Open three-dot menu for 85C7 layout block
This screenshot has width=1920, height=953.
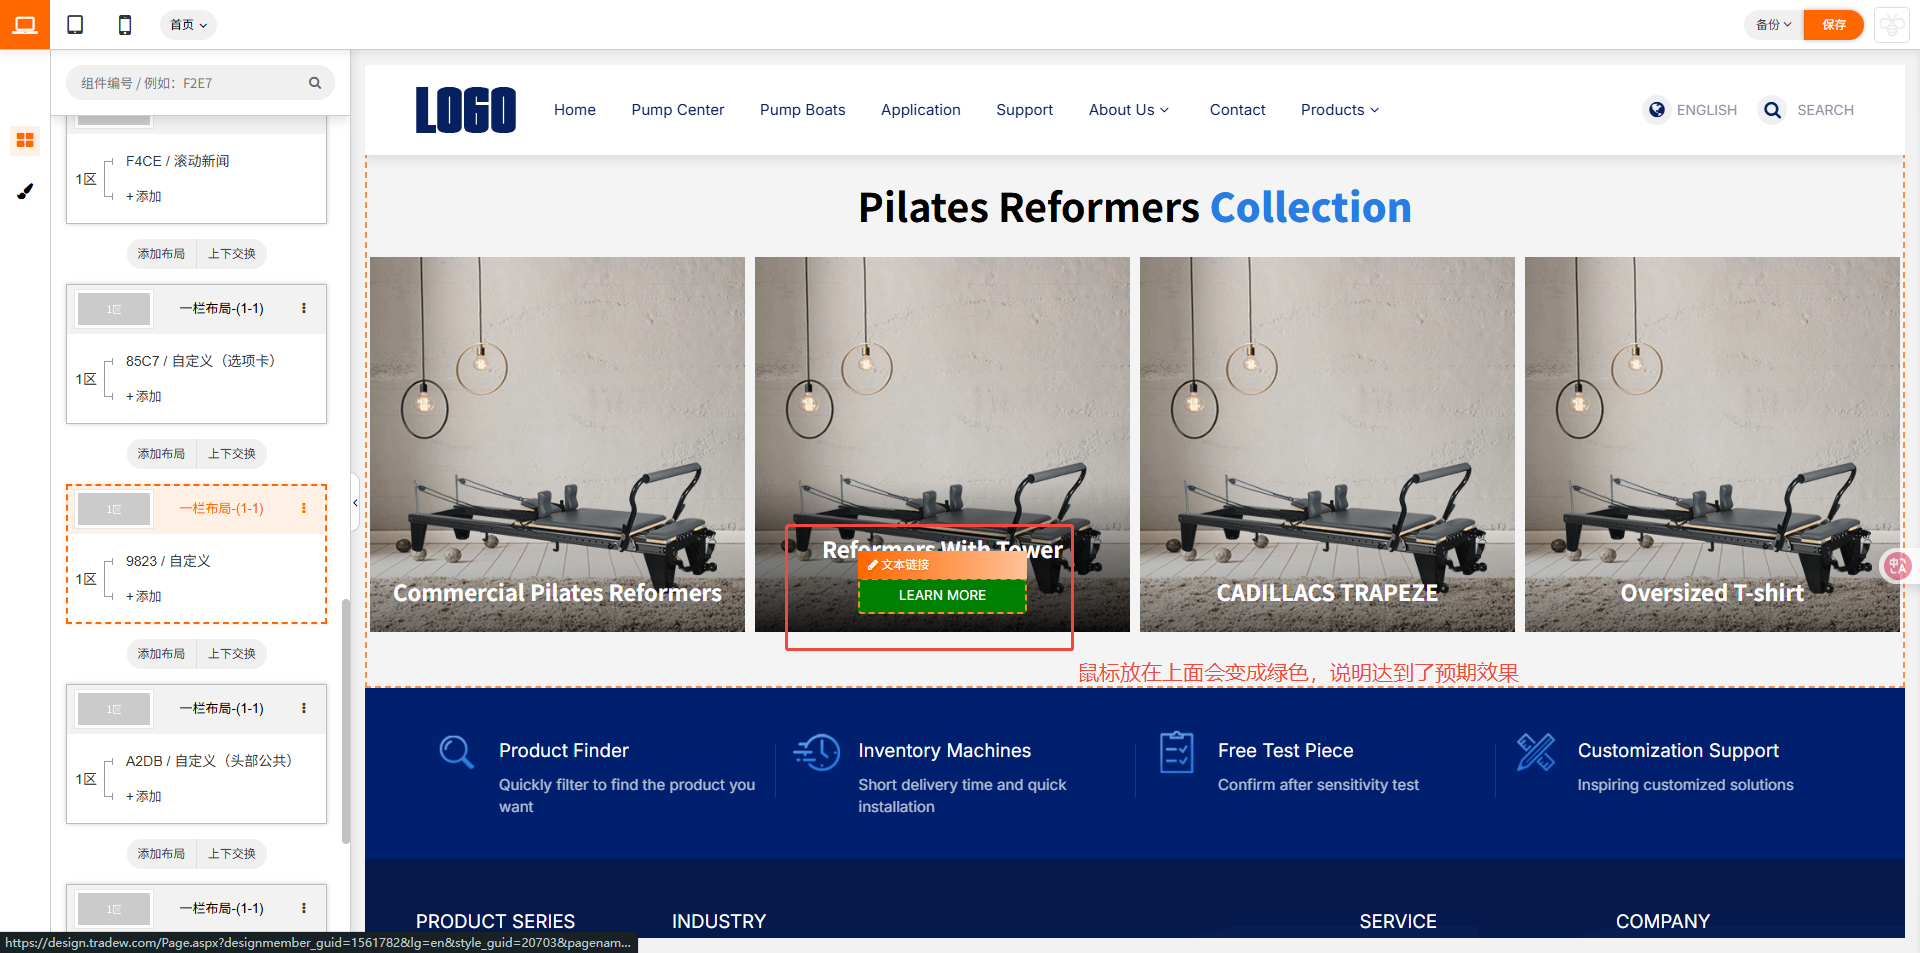click(x=304, y=308)
